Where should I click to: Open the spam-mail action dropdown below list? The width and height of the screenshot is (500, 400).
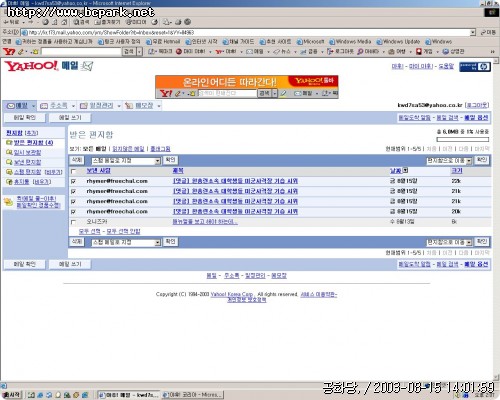[126, 243]
